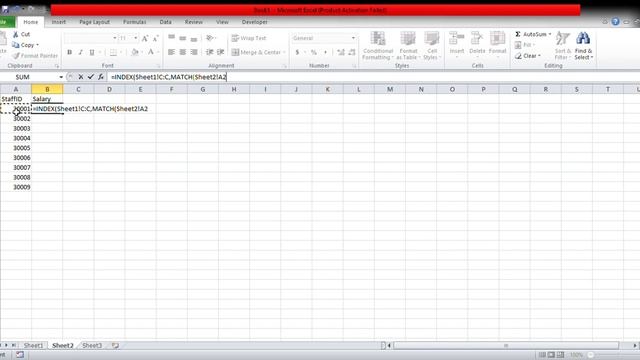Click the Delete cells button
The image size is (640, 360).
pyautogui.click(x=477, y=44)
